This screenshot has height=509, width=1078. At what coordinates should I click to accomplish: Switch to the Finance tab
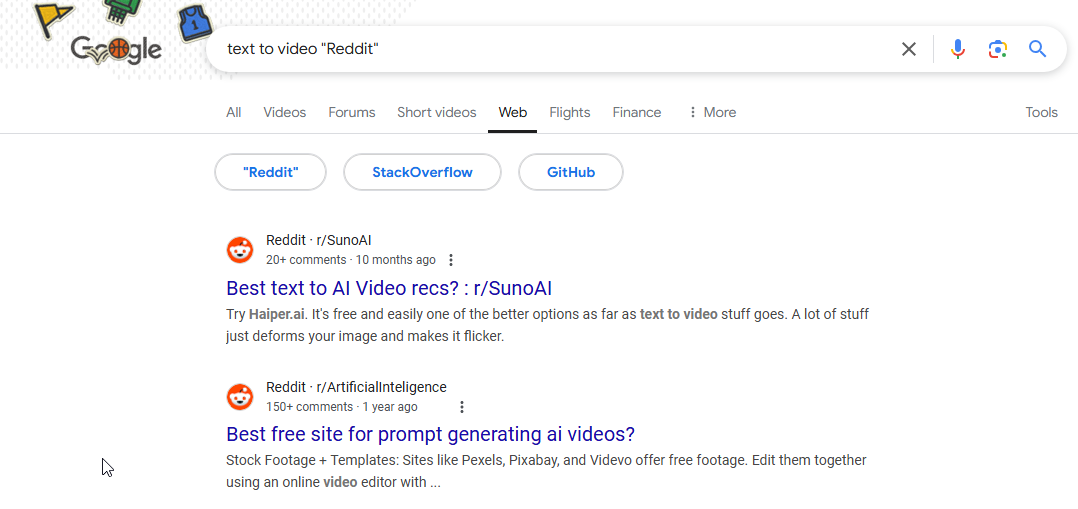pyautogui.click(x=637, y=112)
